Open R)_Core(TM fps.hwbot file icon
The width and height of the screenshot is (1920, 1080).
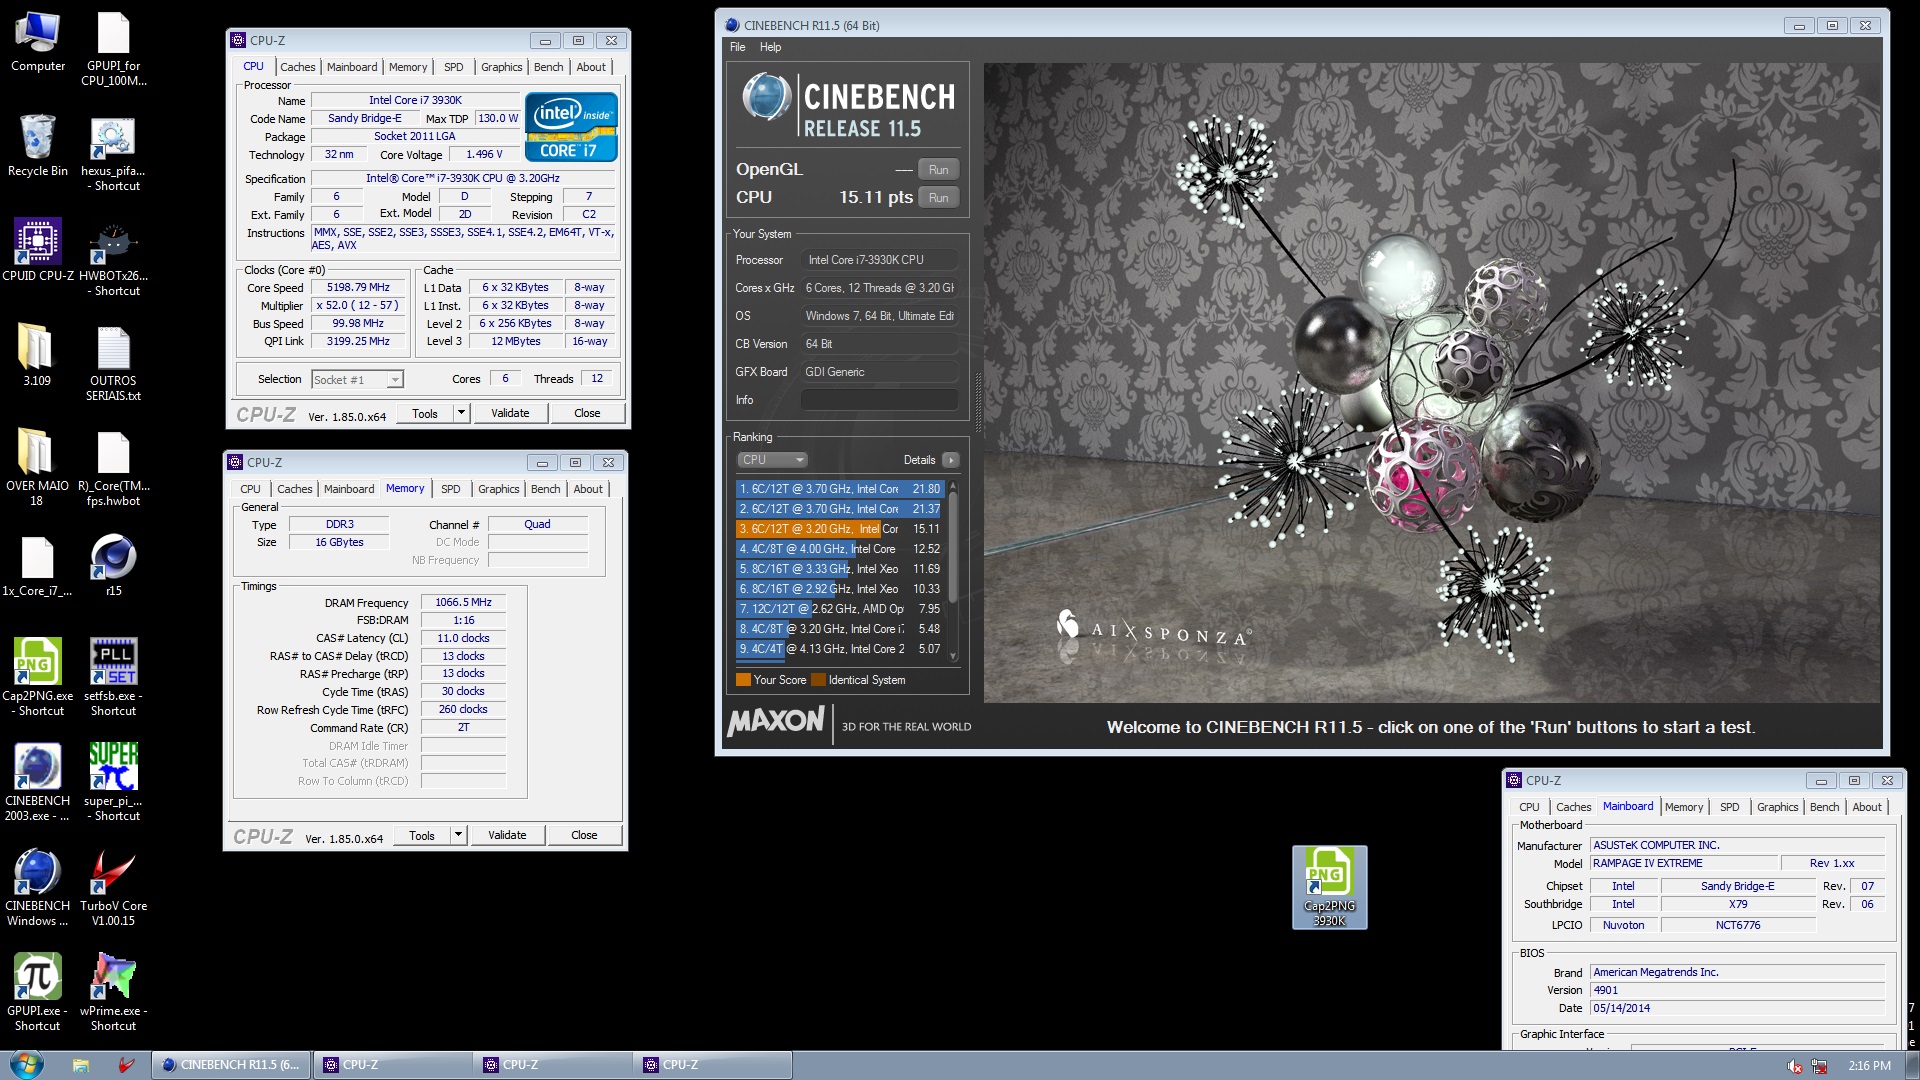tap(114, 468)
